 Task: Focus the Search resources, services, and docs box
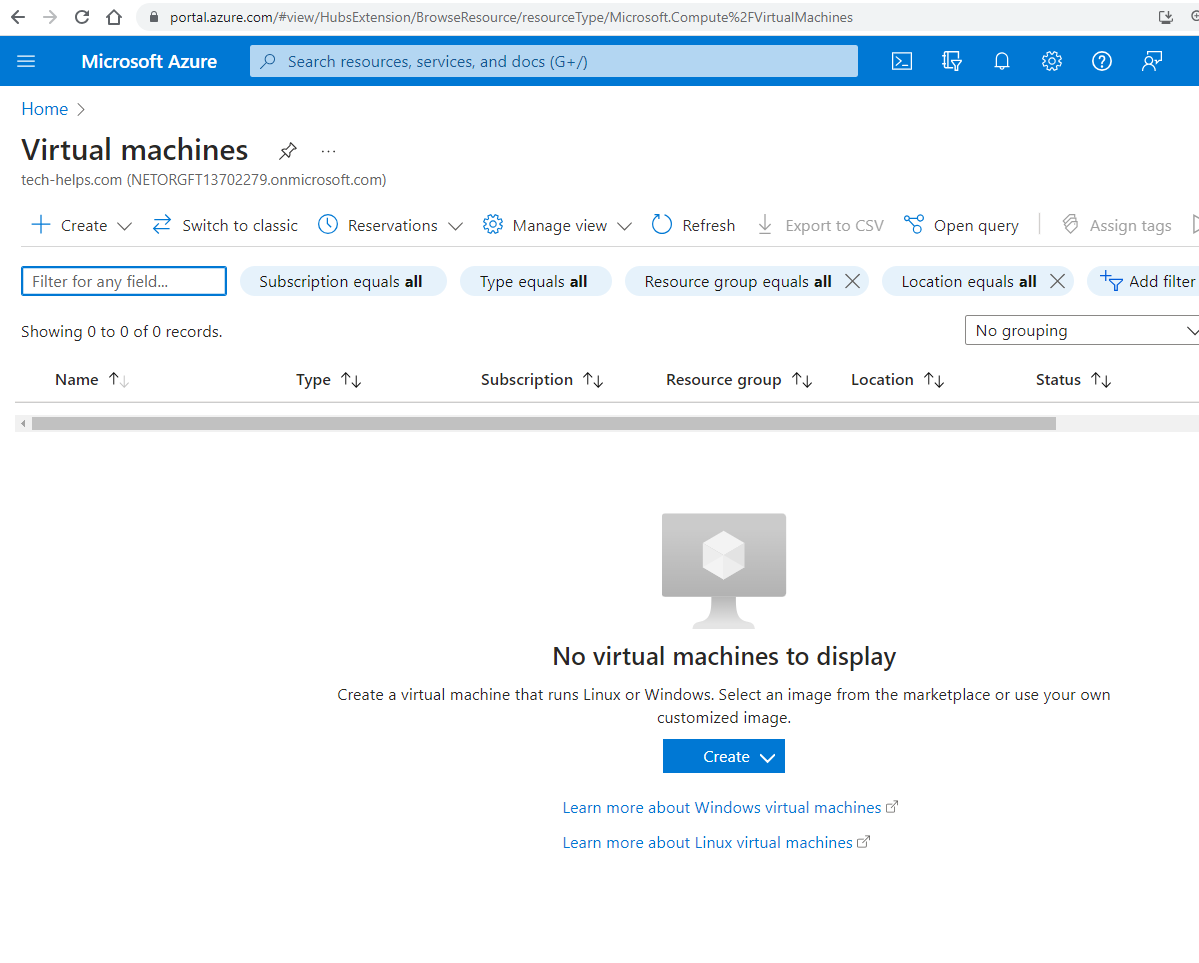(x=554, y=61)
